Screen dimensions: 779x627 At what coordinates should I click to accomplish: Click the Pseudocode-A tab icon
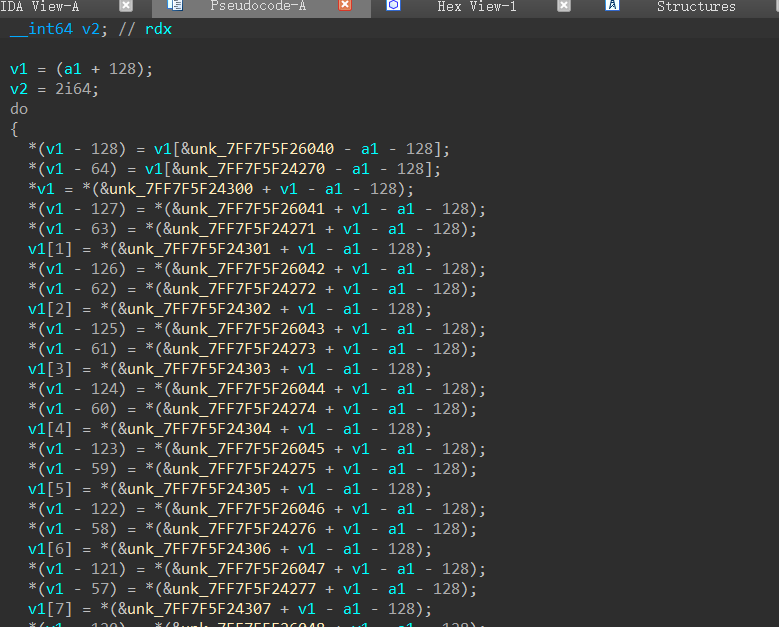point(175,6)
